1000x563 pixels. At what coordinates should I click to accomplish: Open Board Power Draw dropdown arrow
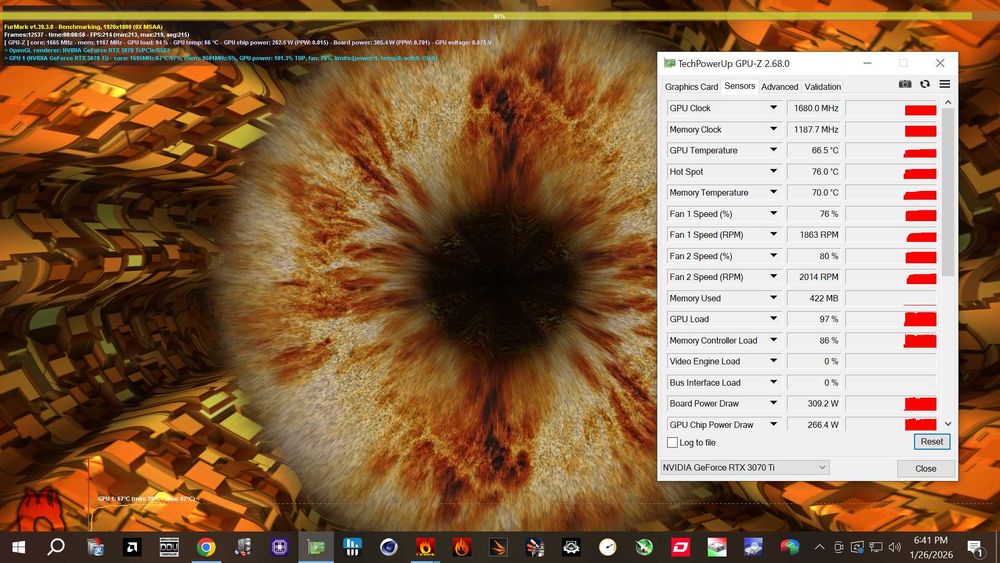(773, 403)
